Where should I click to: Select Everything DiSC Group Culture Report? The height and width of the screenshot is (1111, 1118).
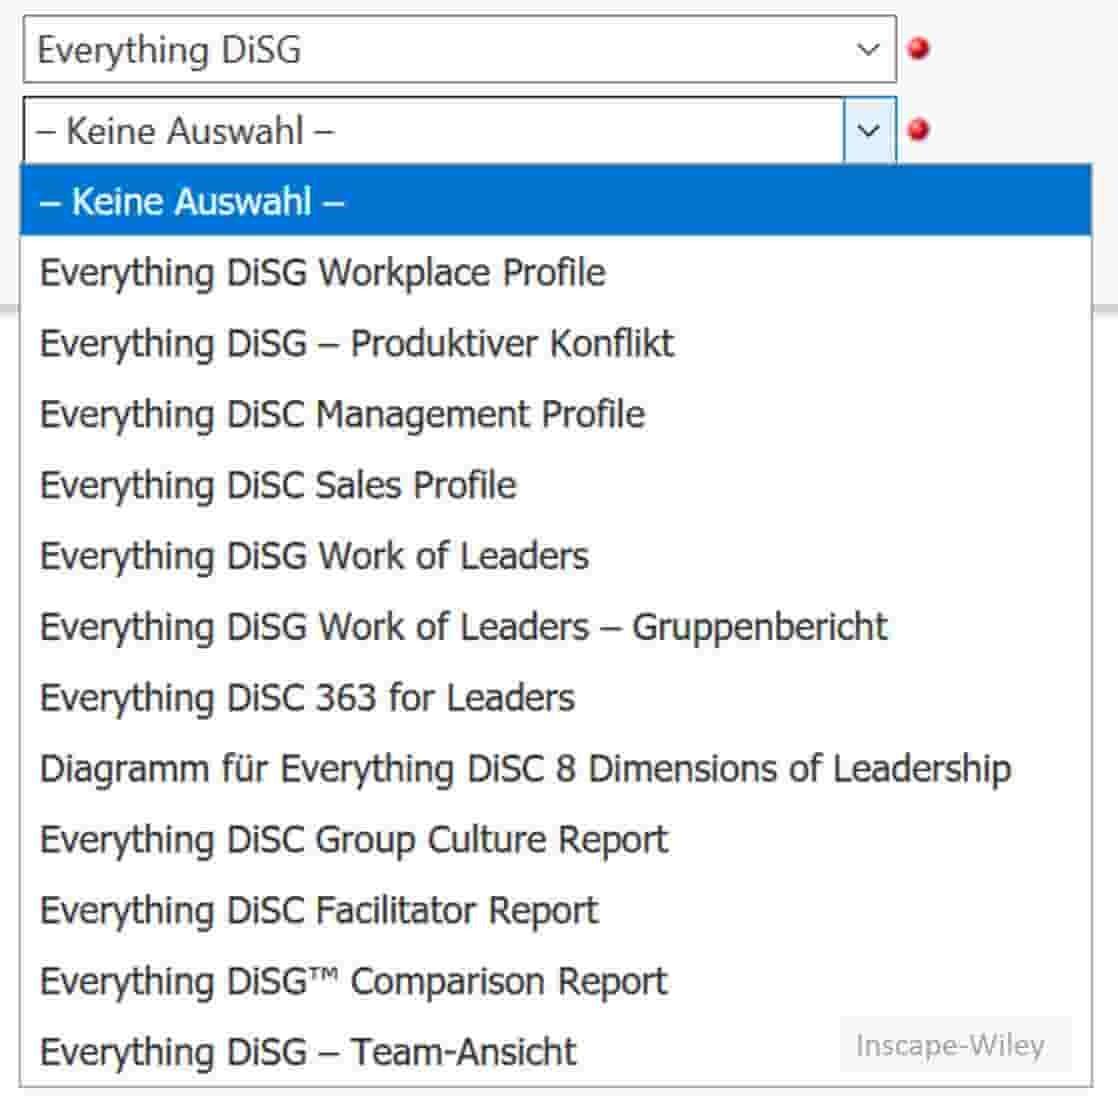pyautogui.click(x=353, y=840)
